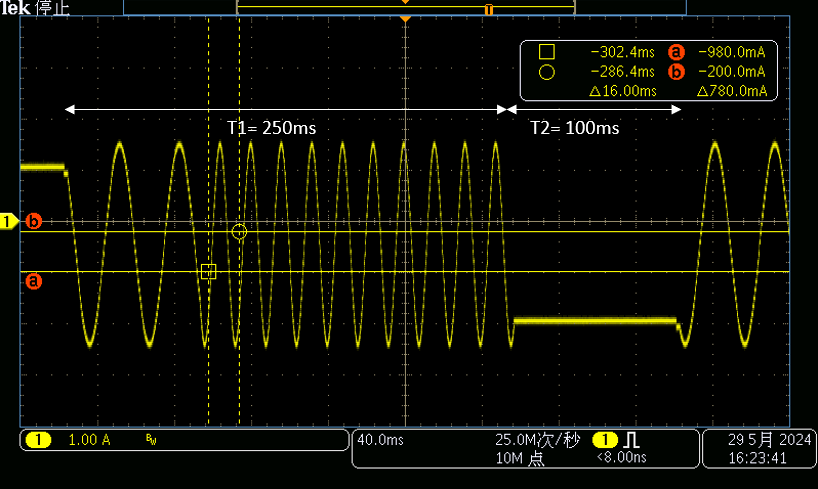The image size is (818, 489).
Task: Click the date and time display
Action: coord(758,449)
